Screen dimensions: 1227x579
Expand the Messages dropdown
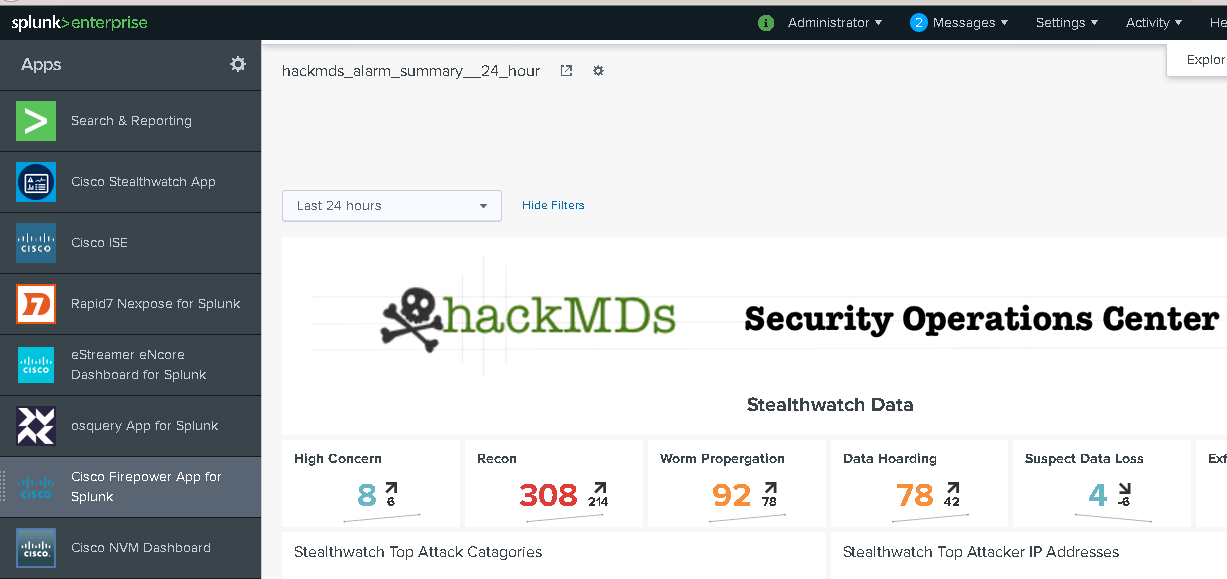click(958, 22)
